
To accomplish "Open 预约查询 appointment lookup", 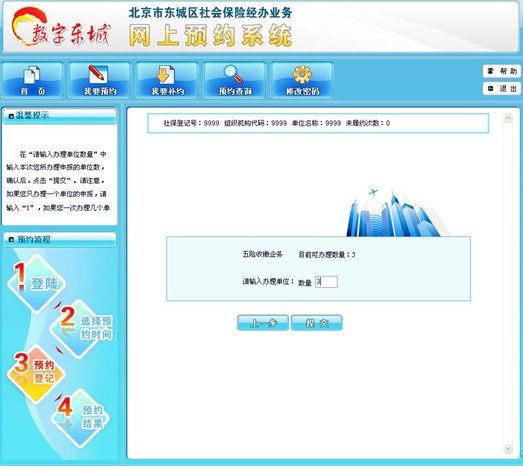I will (235, 80).
